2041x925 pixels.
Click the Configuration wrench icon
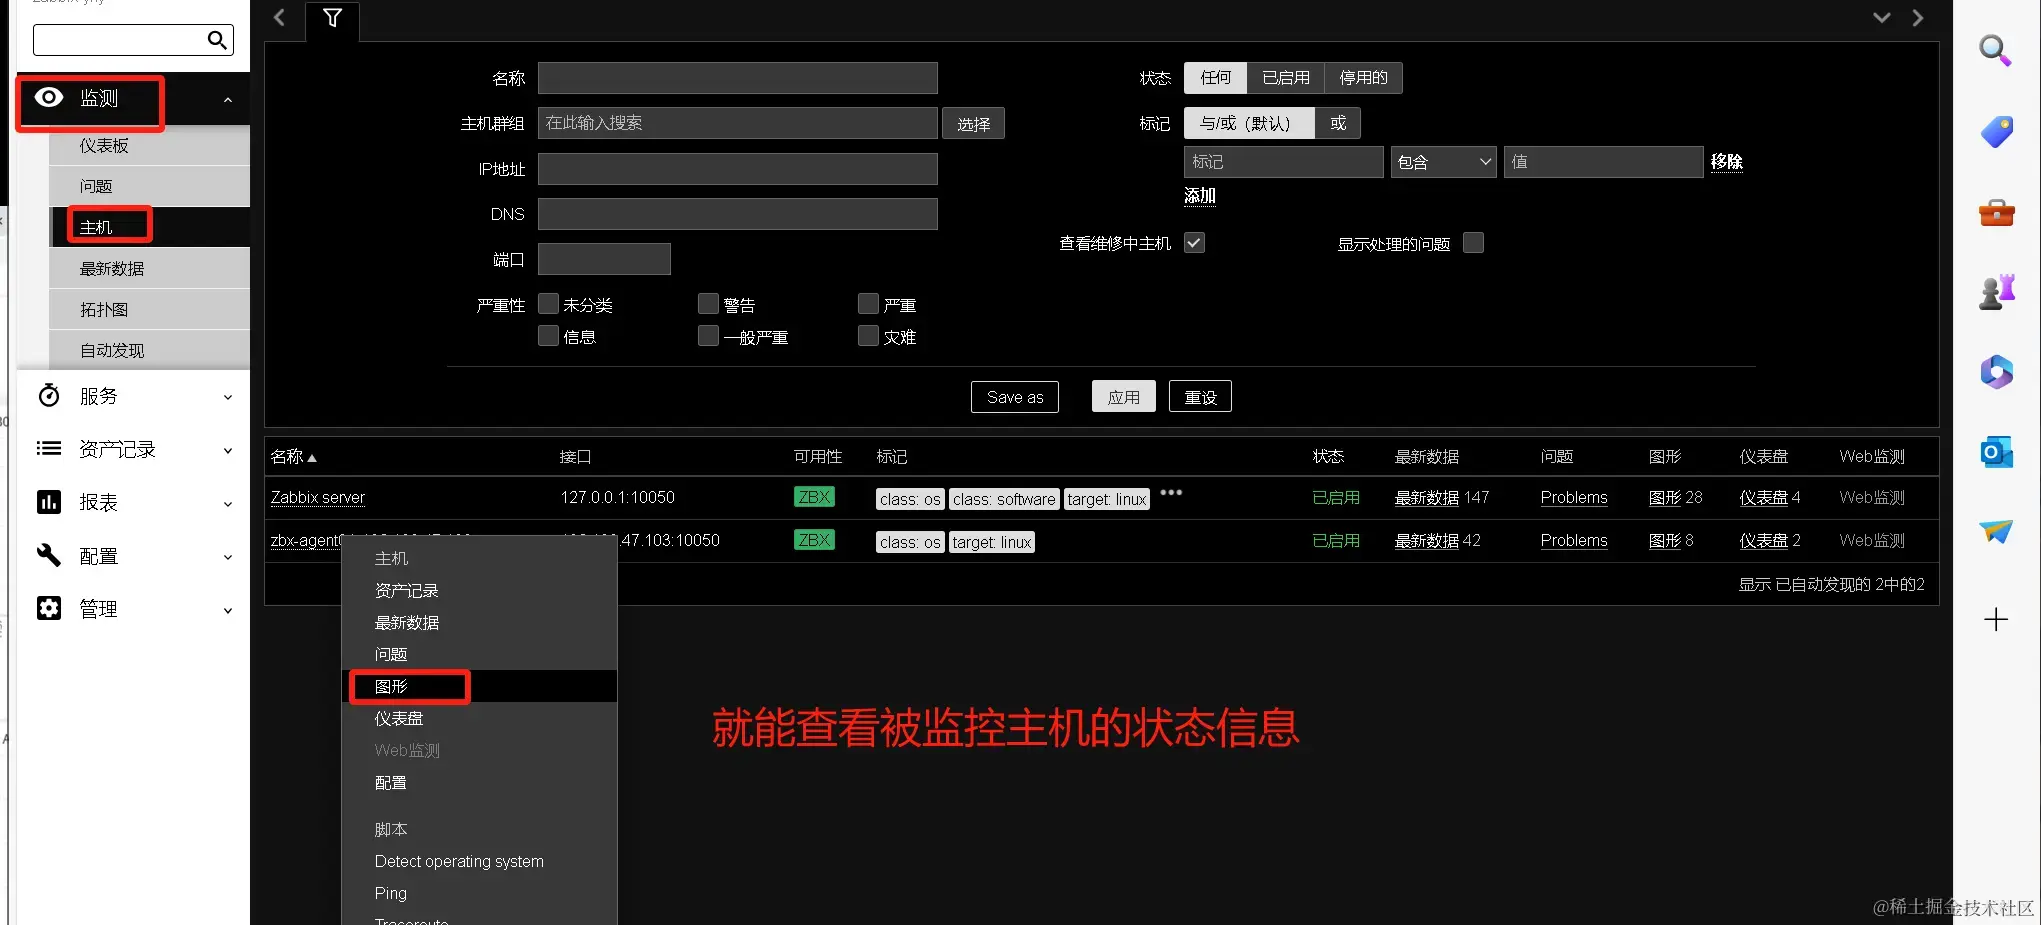[49, 555]
